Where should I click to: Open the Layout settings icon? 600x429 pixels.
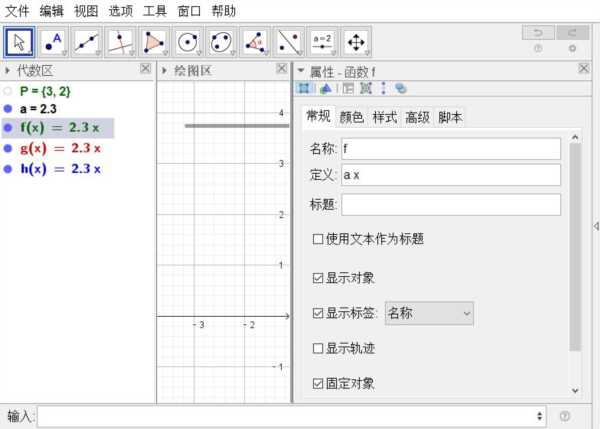pyautogui.click(x=348, y=88)
